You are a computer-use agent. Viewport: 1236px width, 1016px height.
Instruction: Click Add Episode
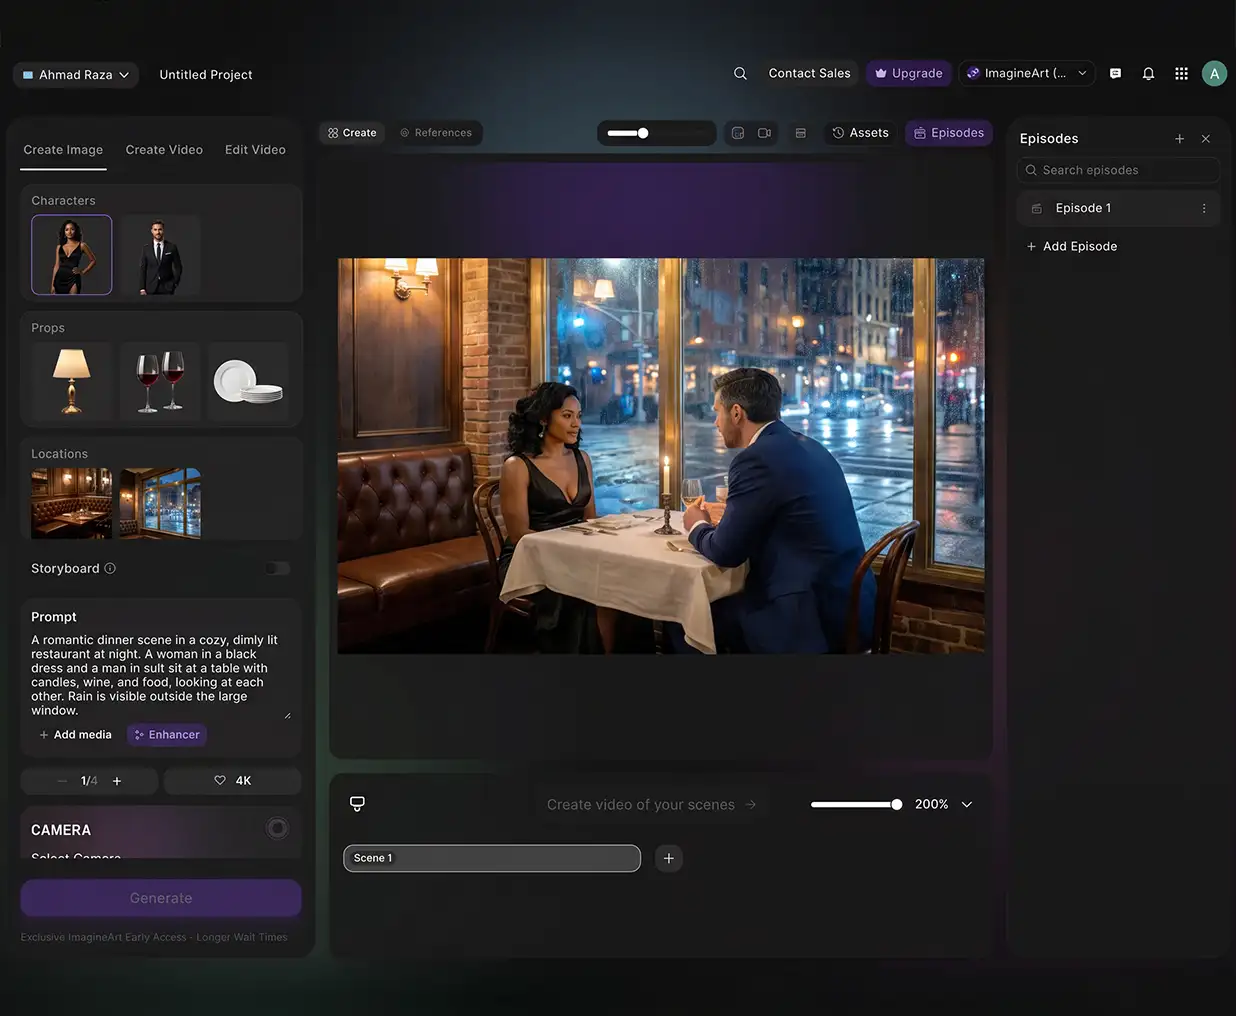click(x=1071, y=246)
